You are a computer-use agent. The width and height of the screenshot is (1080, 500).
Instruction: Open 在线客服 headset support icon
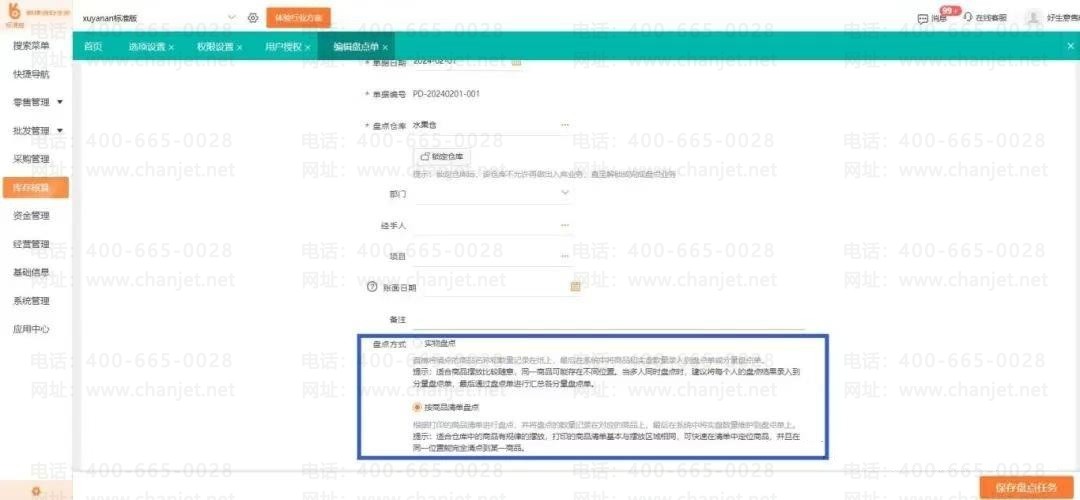tap(968, 18)
